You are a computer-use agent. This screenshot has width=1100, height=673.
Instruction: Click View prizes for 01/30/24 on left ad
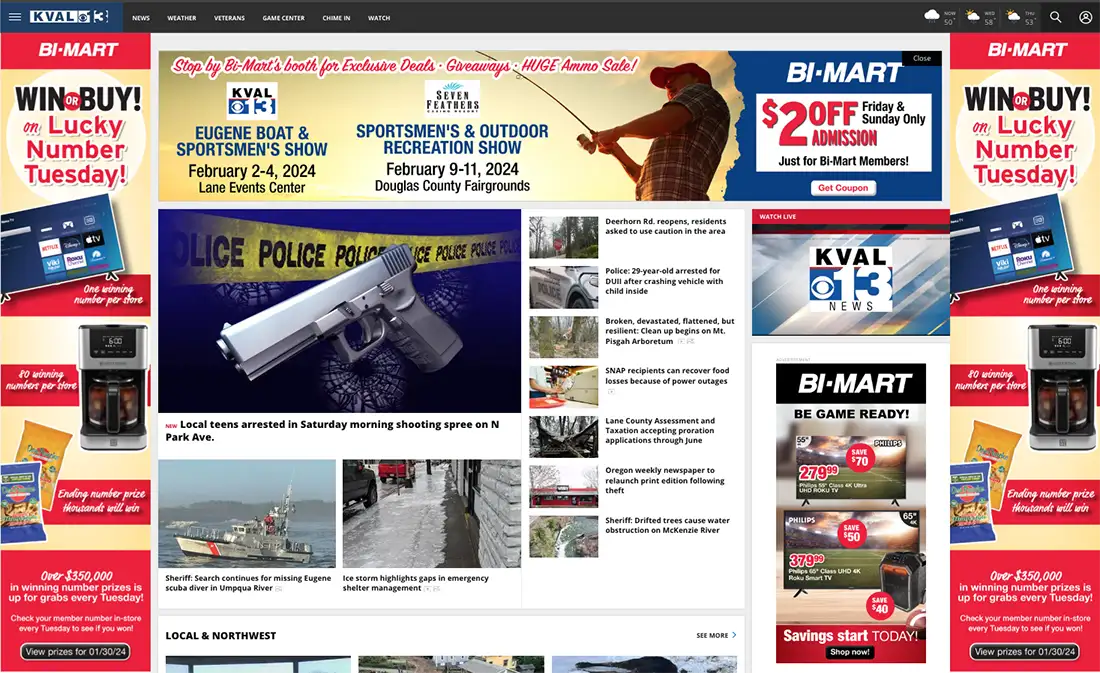tap(76, 652)
